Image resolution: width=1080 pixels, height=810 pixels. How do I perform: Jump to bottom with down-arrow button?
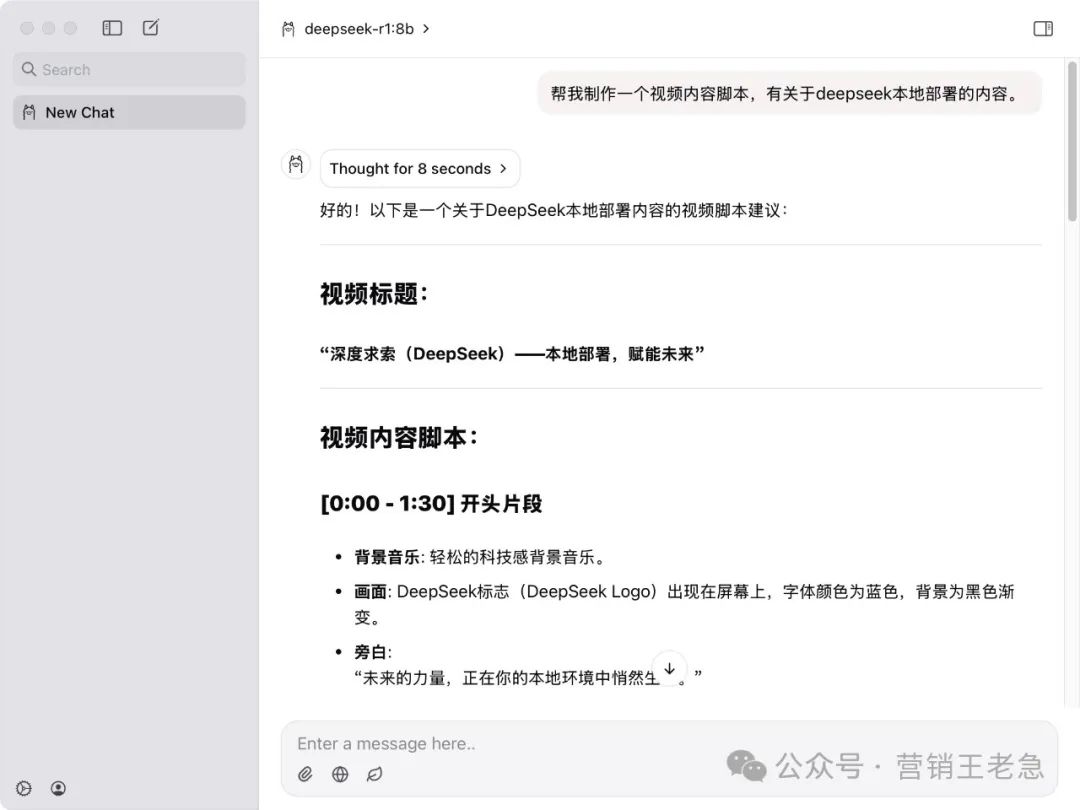point(669,669)
